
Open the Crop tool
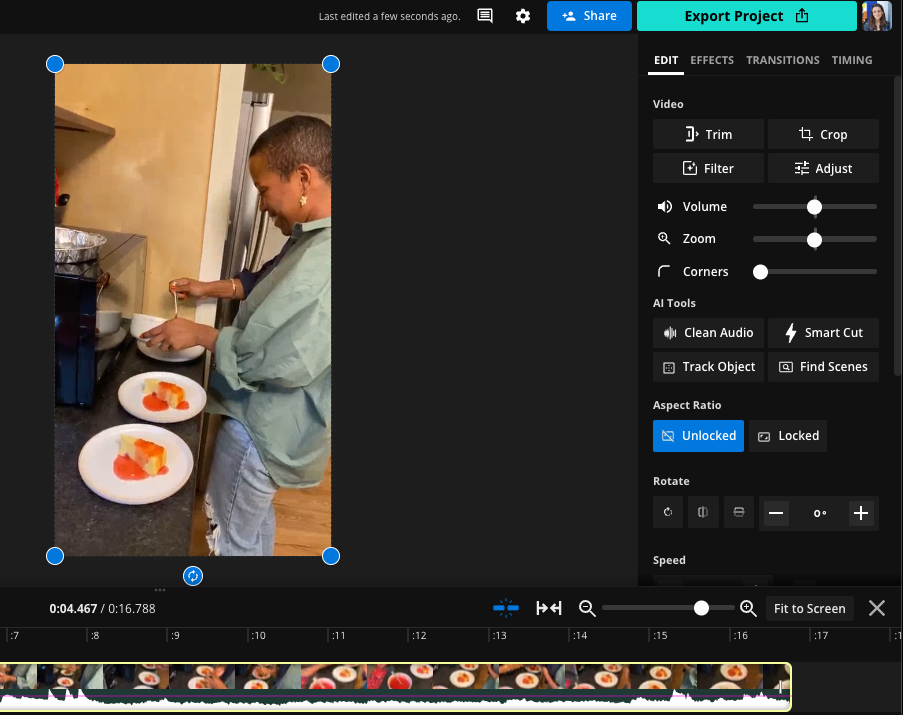click(824, 134)
